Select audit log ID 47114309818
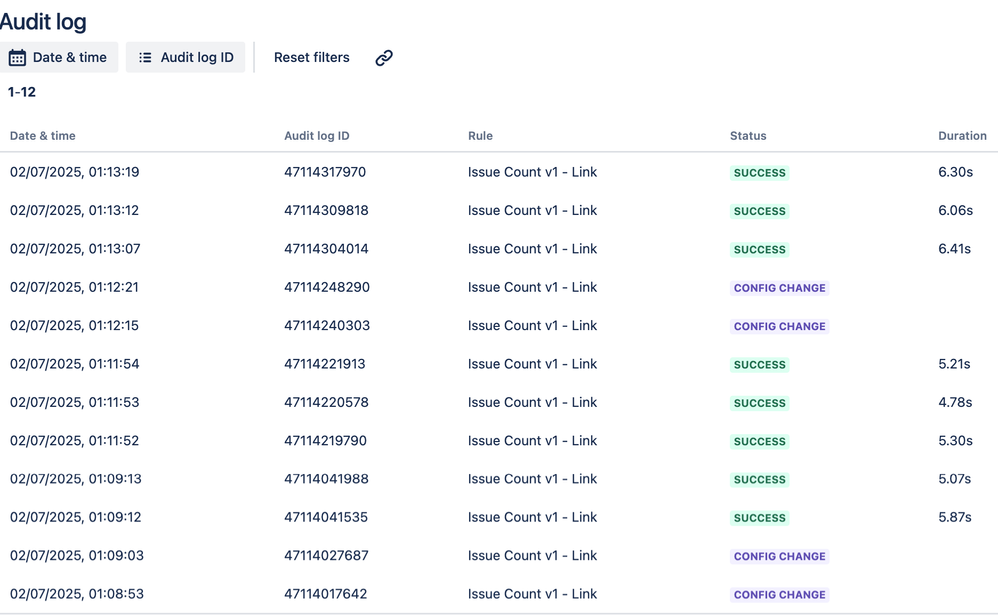The height and width of the screenshot is (616, 998). pyautogui.click(x=326, y=210)
